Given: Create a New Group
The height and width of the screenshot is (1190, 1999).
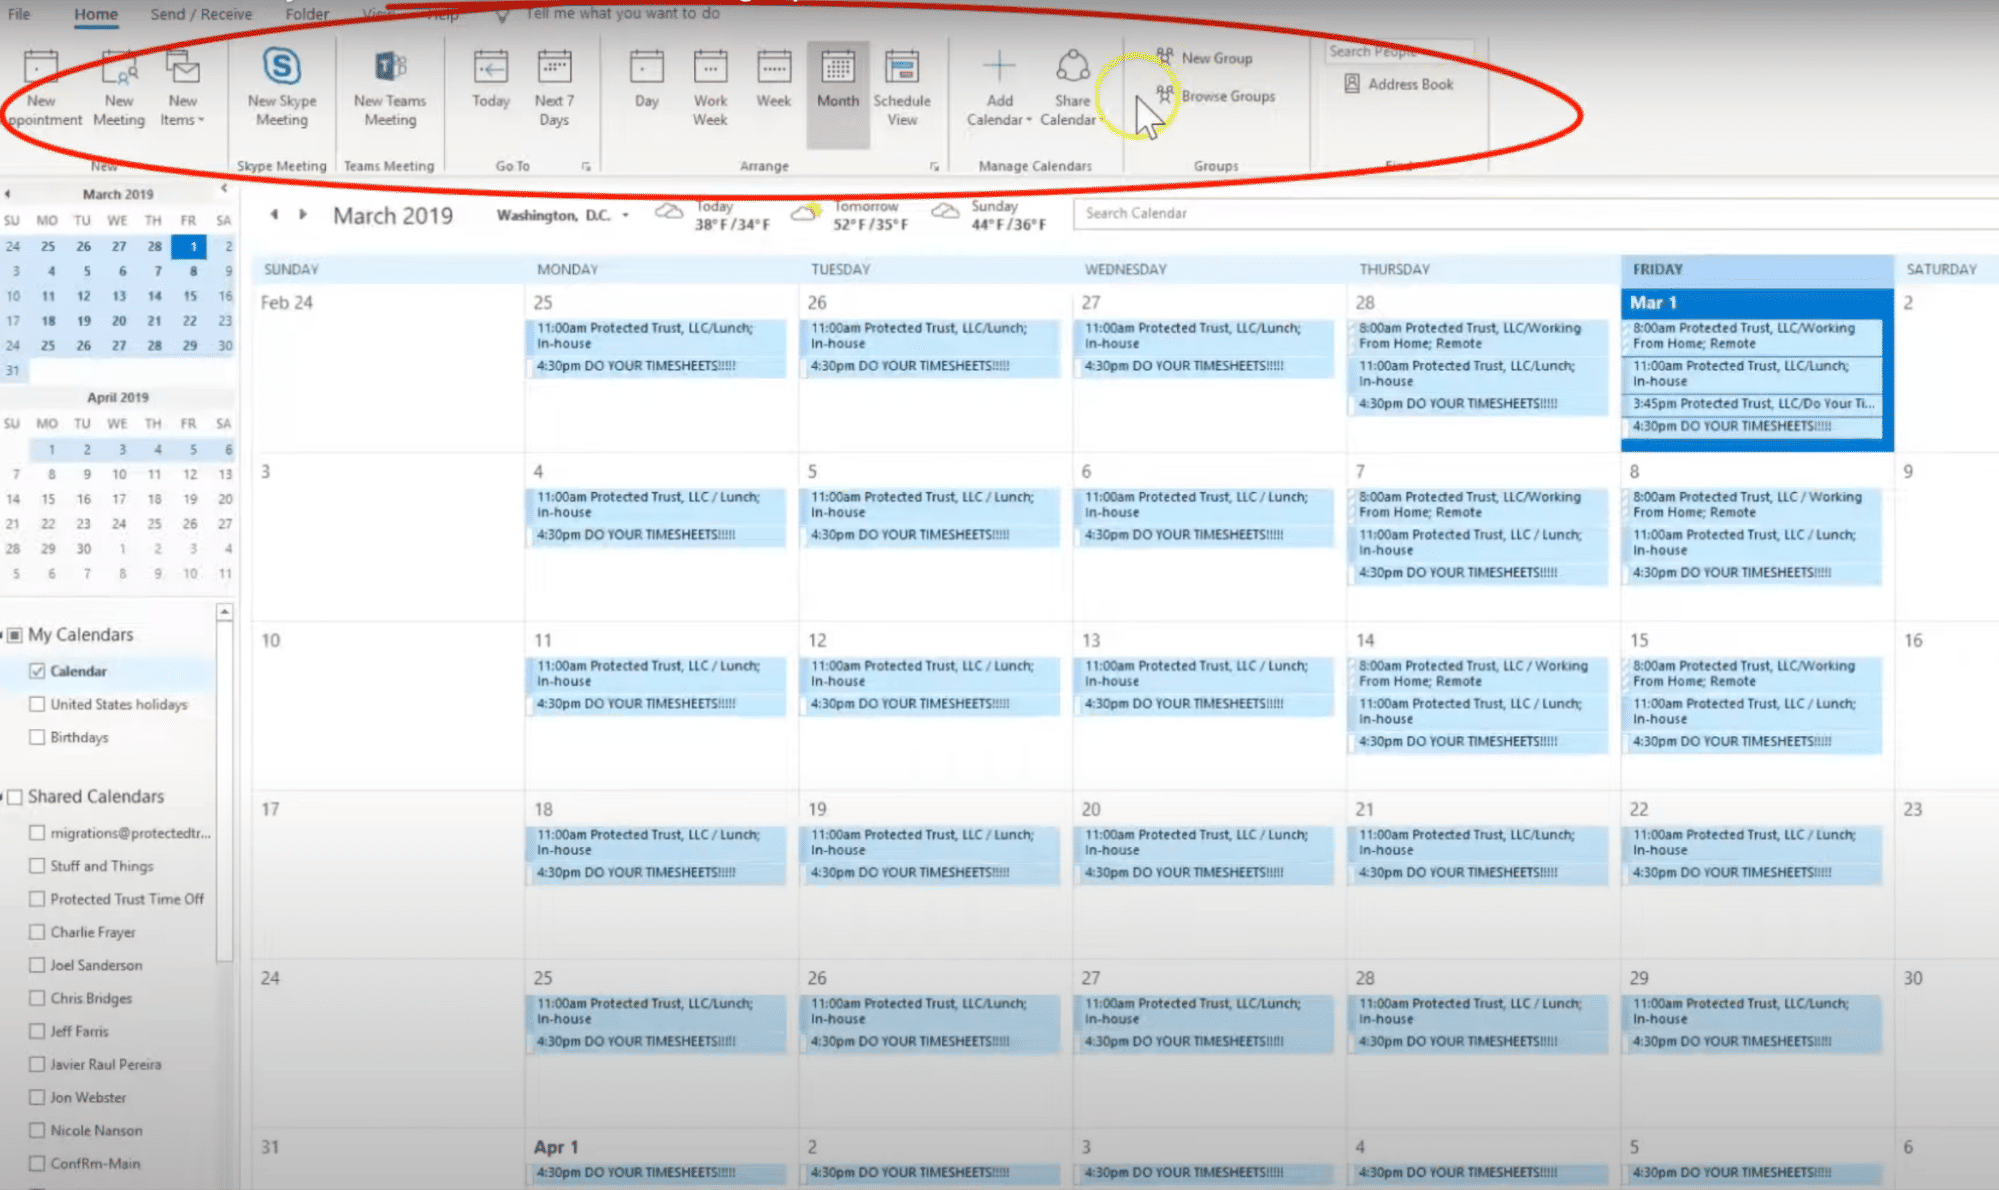Looking at the screenshot, I should (1204, 58).
